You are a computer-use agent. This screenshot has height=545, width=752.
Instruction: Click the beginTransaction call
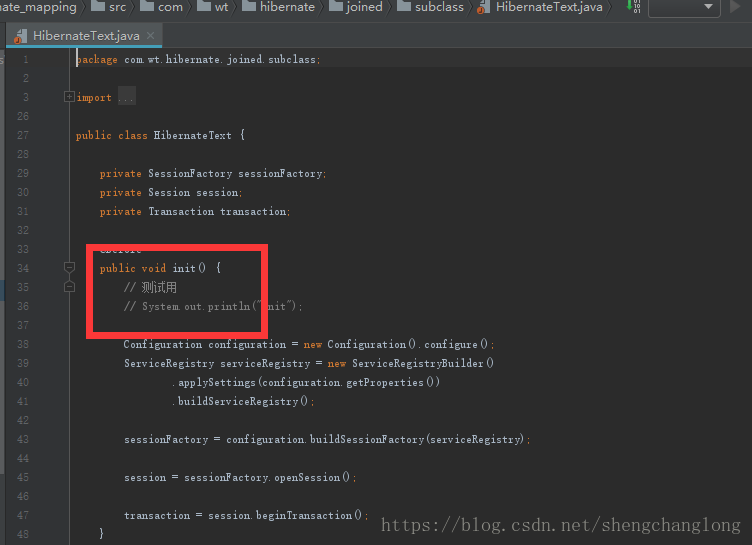tap(304, 515)
